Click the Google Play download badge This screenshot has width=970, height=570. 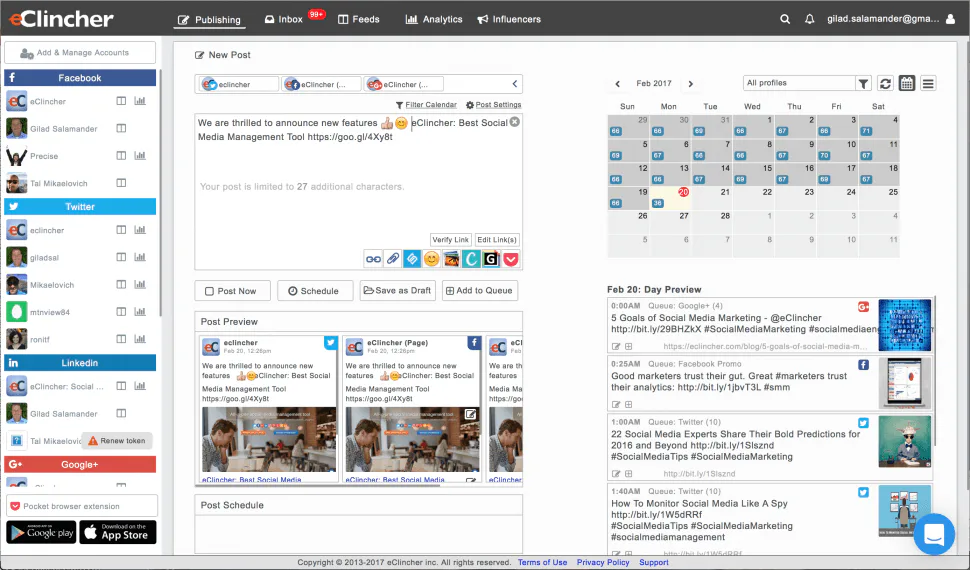click(41, 532)
